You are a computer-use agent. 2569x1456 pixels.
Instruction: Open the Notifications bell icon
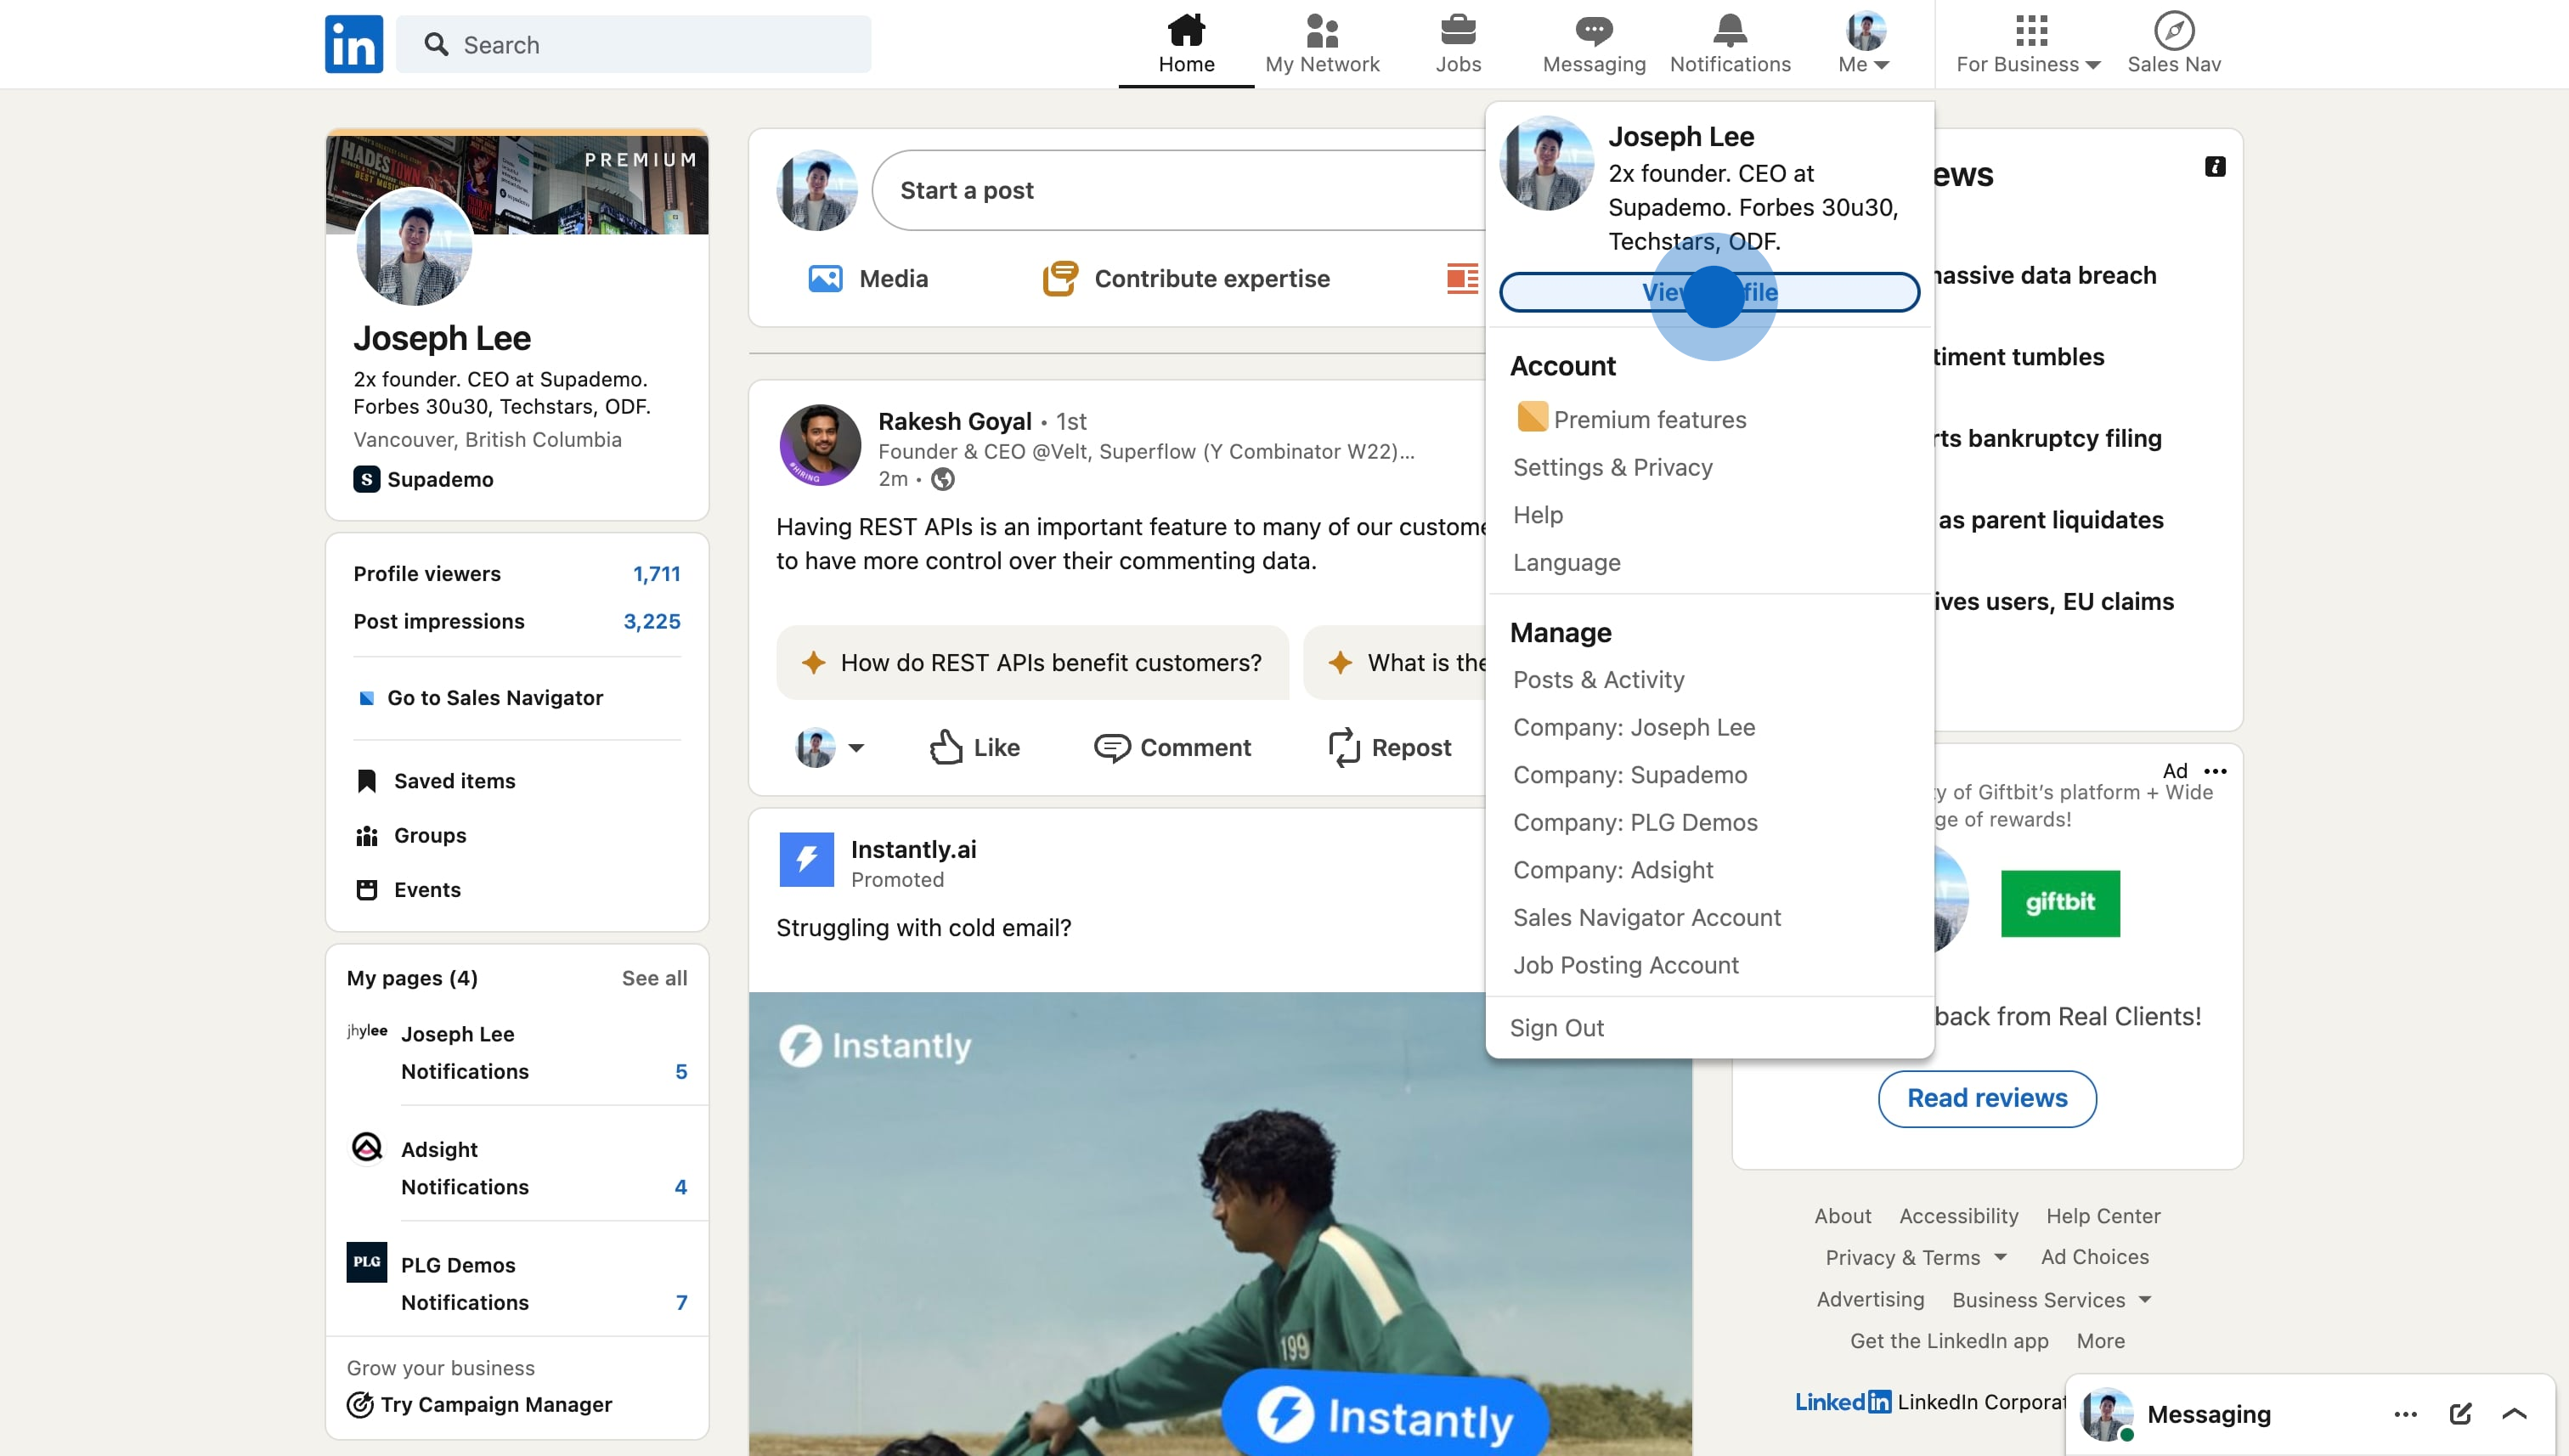(1729, 31)
